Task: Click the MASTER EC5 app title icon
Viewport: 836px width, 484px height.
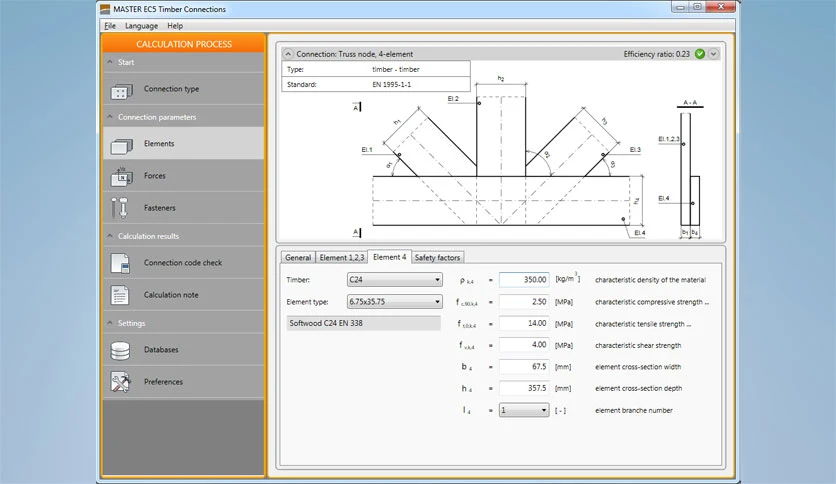Action: (104, 9)
